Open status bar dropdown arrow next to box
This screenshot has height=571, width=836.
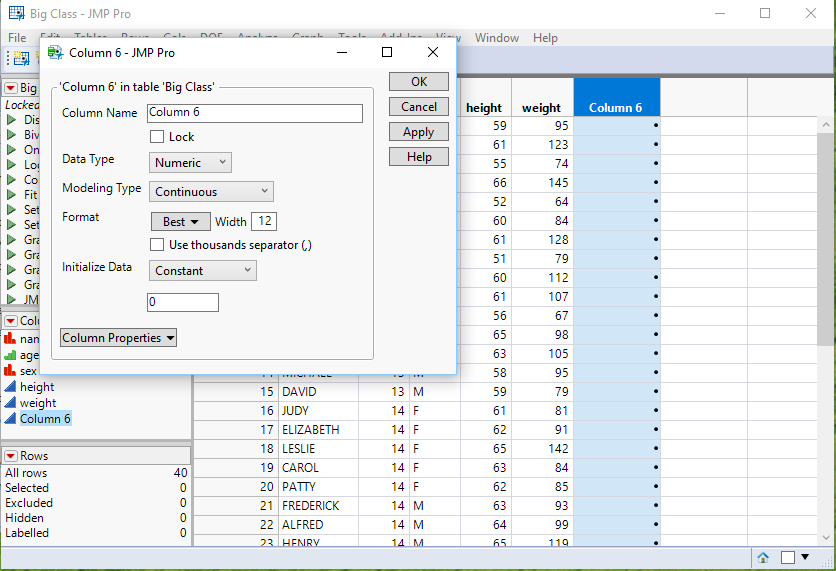[x=806, y=557]
